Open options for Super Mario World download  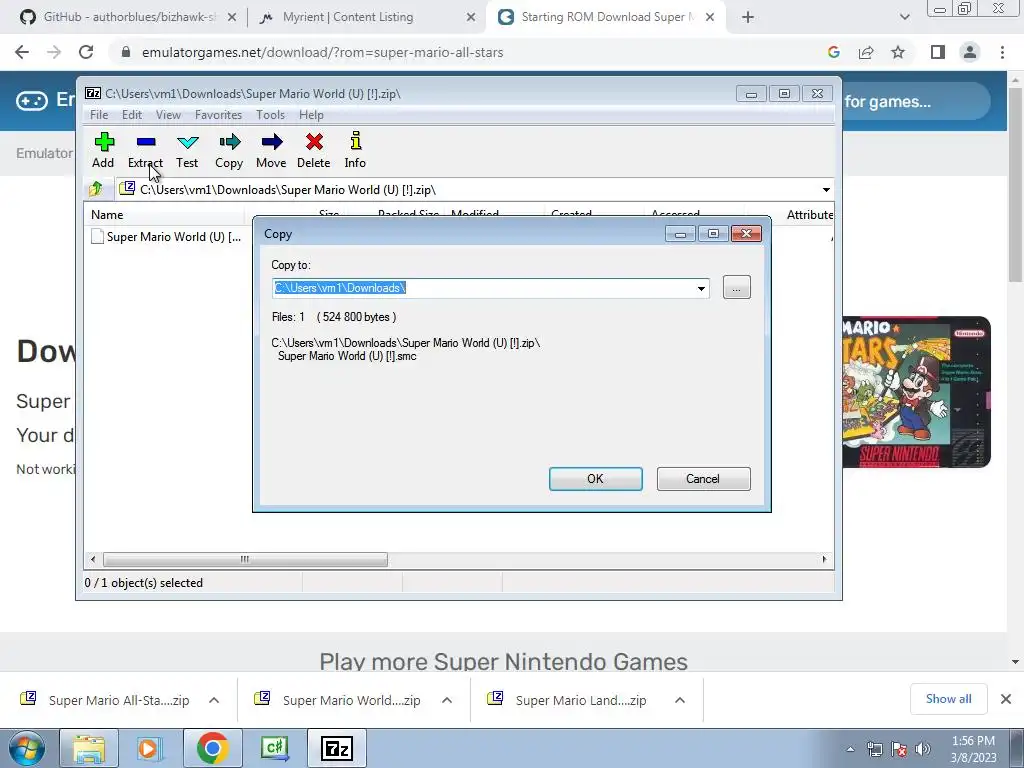[447, 700]
